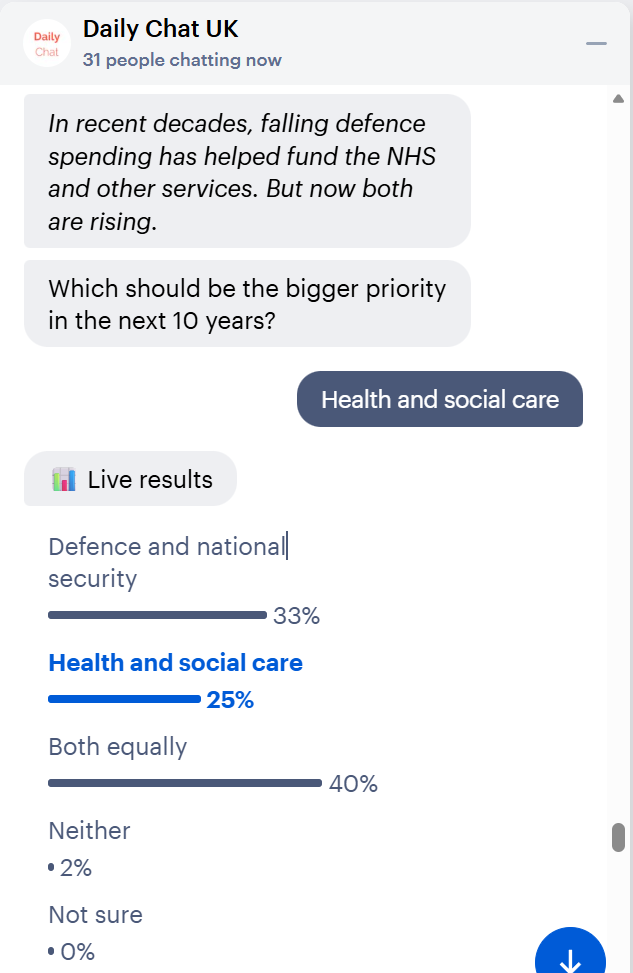Click the Daily Chat UK title
The image size is (633, 973).
pyautogui.click(x=160, y=29)
